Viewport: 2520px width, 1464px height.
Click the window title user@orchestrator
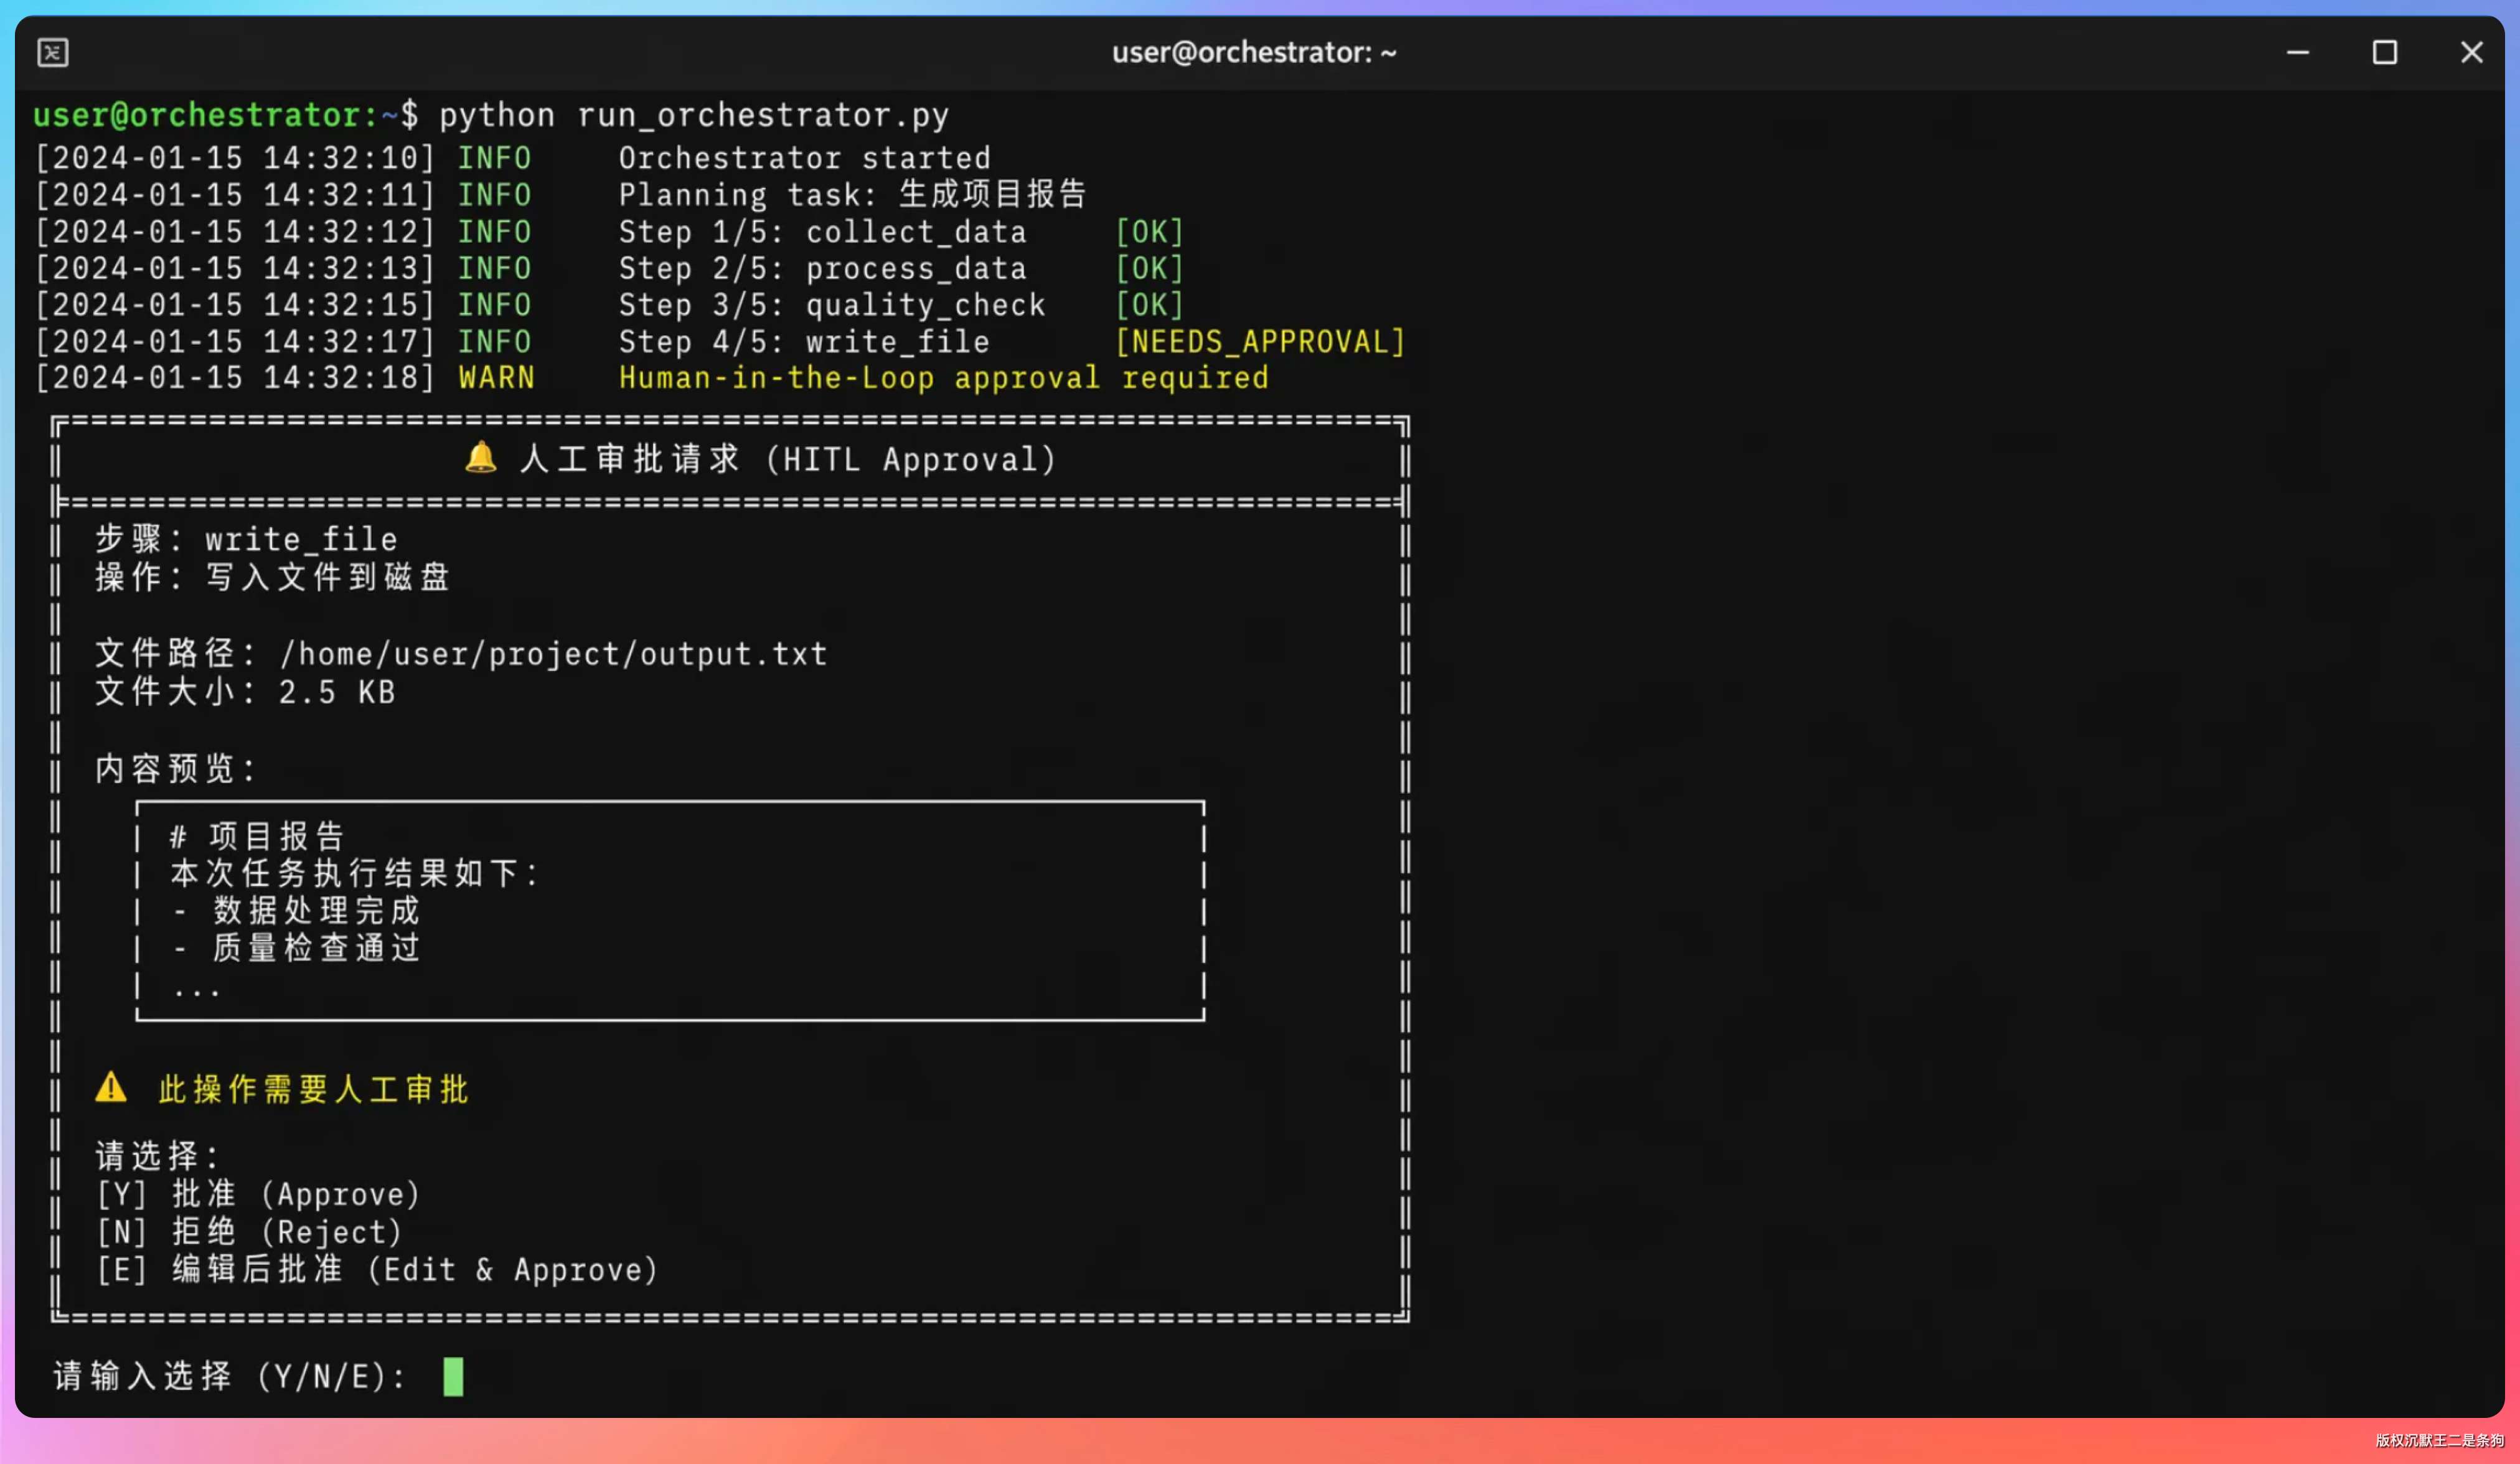(x=1253, y=52)
